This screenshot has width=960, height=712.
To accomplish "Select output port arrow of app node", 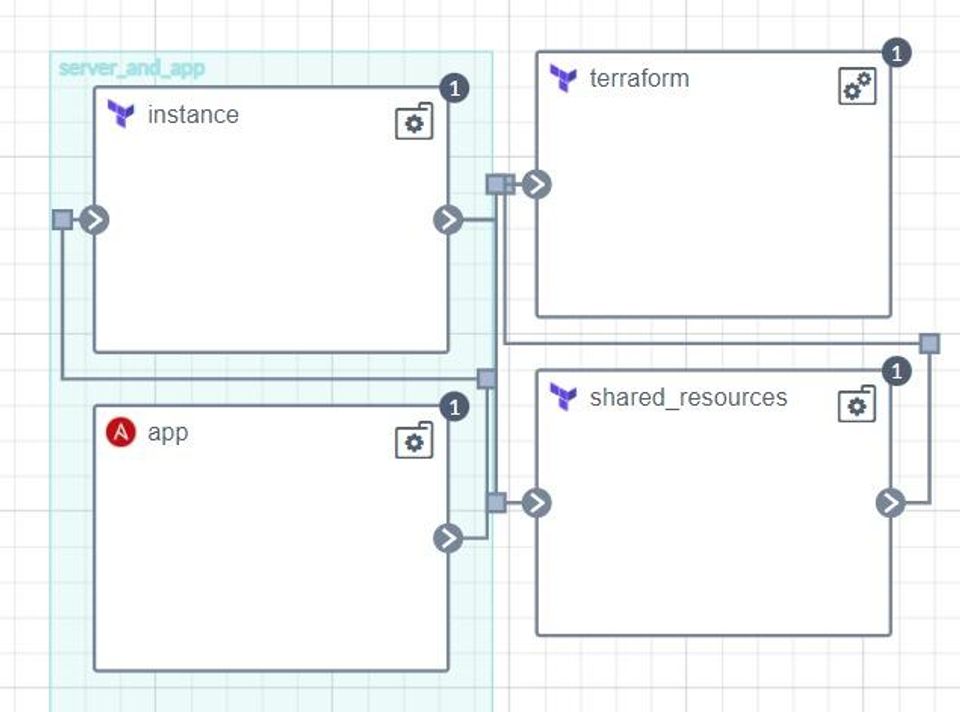I will point(448,538).
